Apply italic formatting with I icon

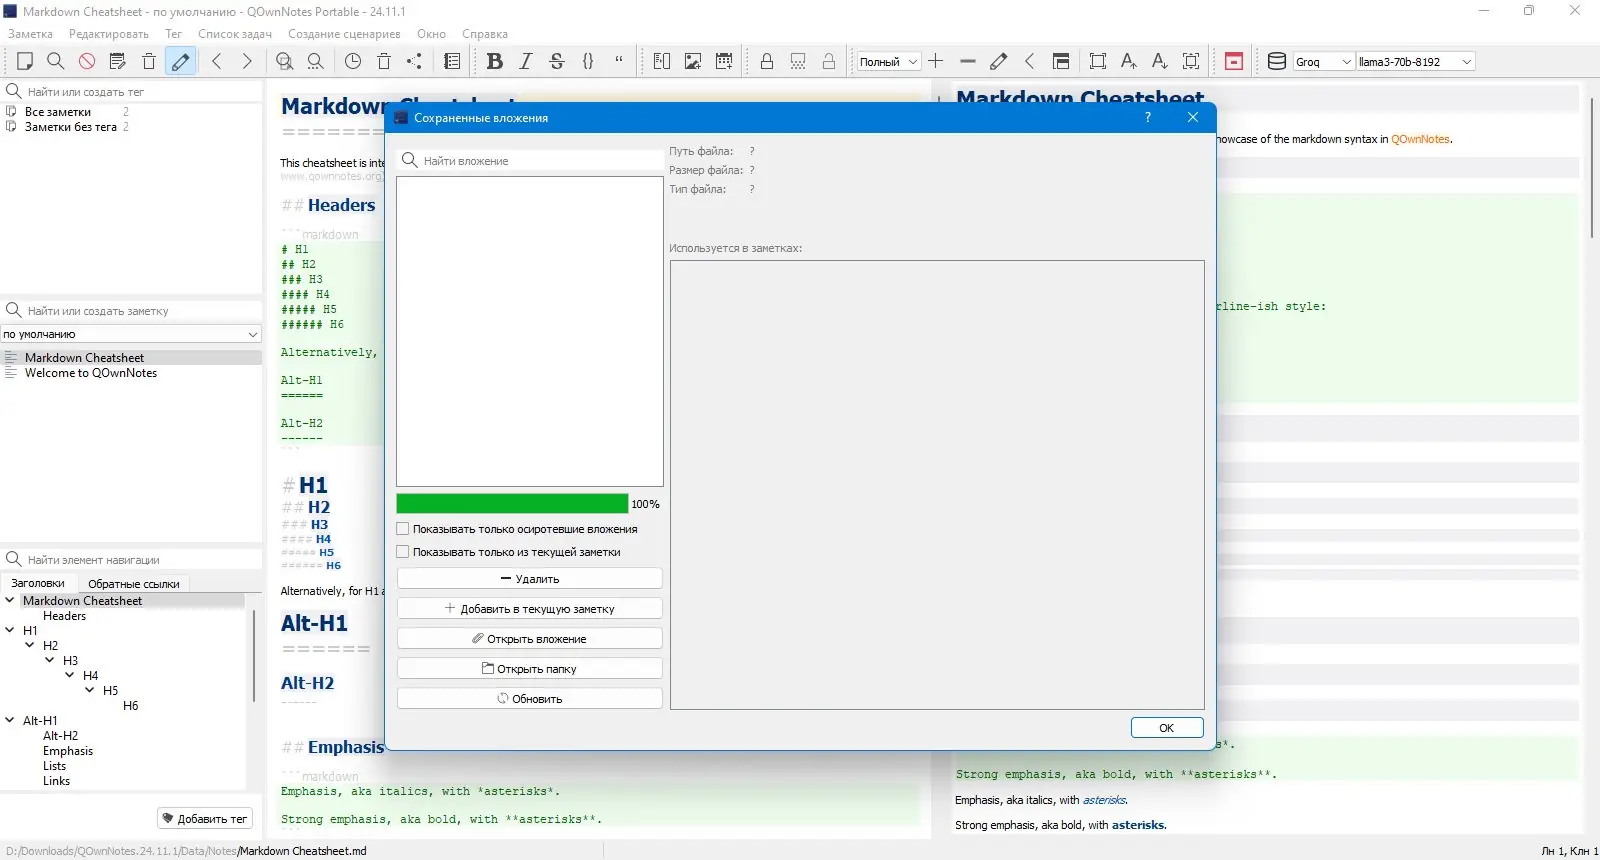pyautogui.click(x=526, y=61)
